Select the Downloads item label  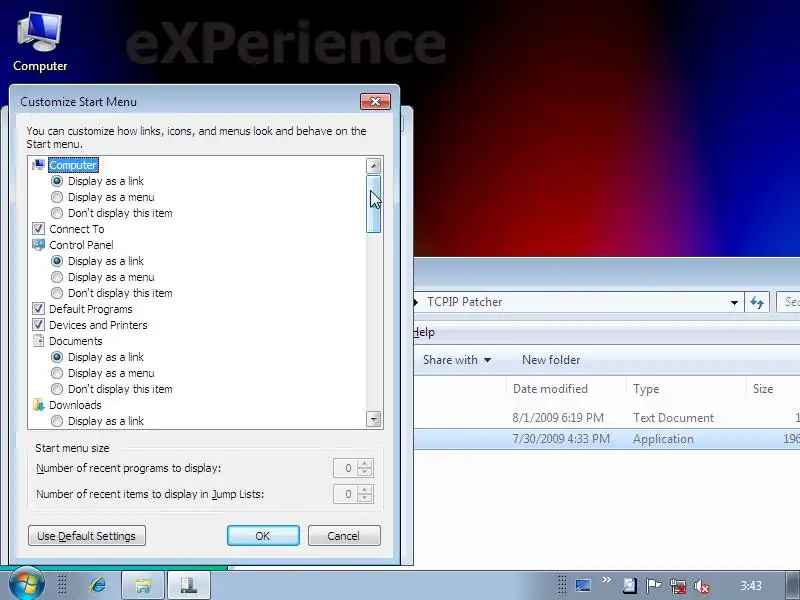(75, 405)
